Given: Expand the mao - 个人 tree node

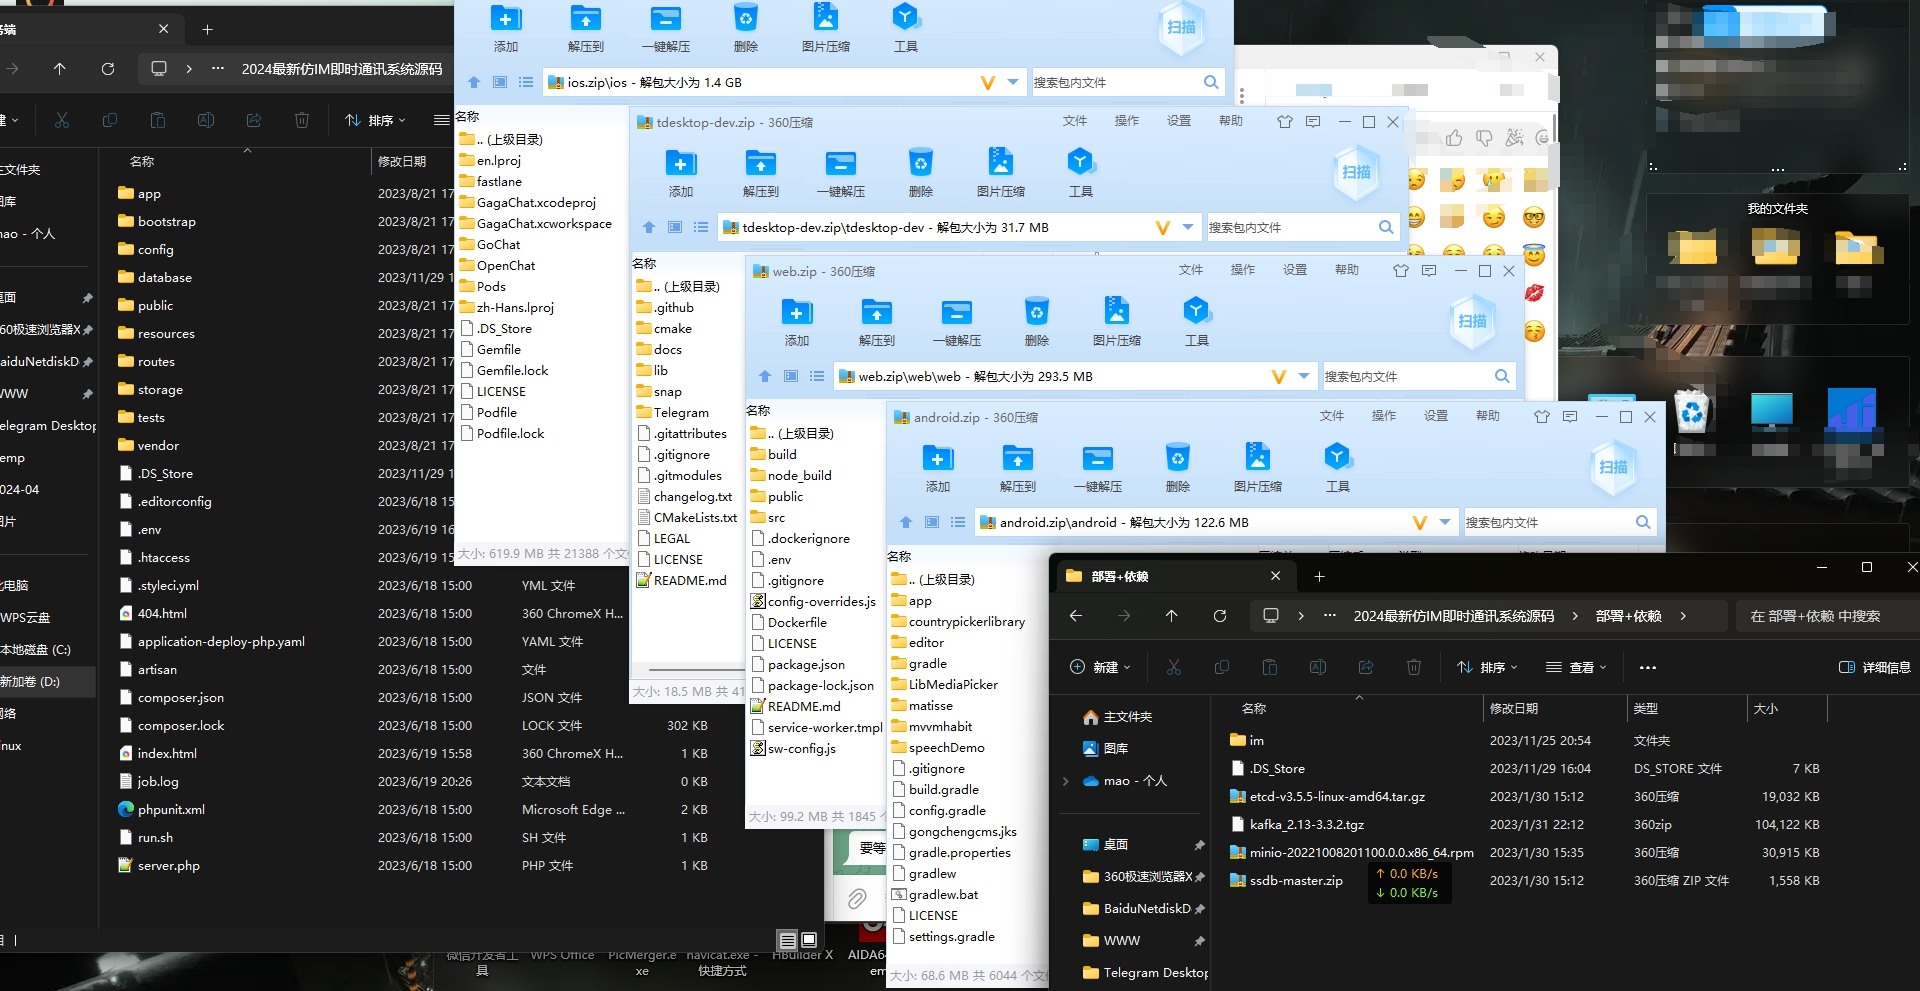Looking at the screenshot, I should click(1066, 781).
